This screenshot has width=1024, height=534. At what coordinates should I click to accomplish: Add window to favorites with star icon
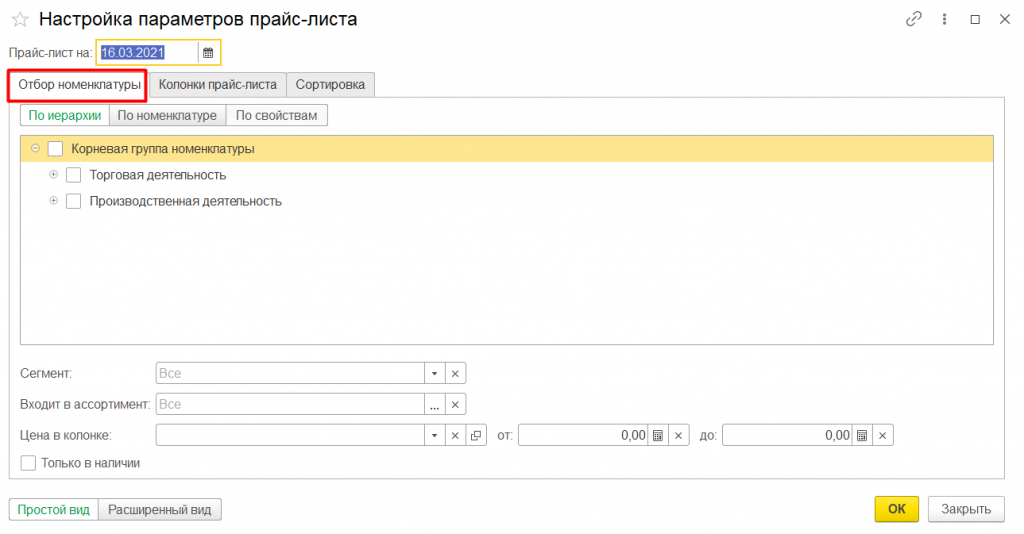20,19
